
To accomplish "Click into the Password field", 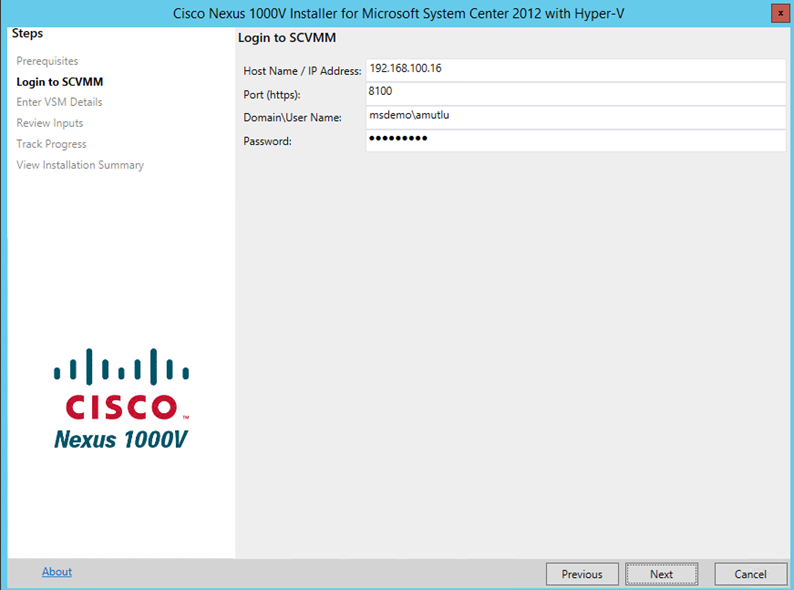I will [x=576, y=141].
